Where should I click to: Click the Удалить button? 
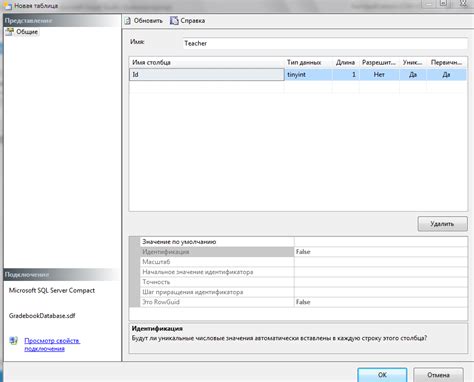pyautogui.click(x=442, y=224)
